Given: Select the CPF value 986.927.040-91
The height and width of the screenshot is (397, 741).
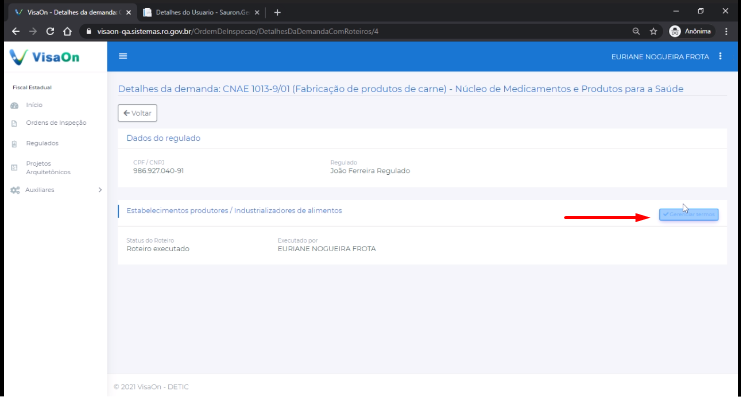Looking at the screenshot, I should point(158,171).
